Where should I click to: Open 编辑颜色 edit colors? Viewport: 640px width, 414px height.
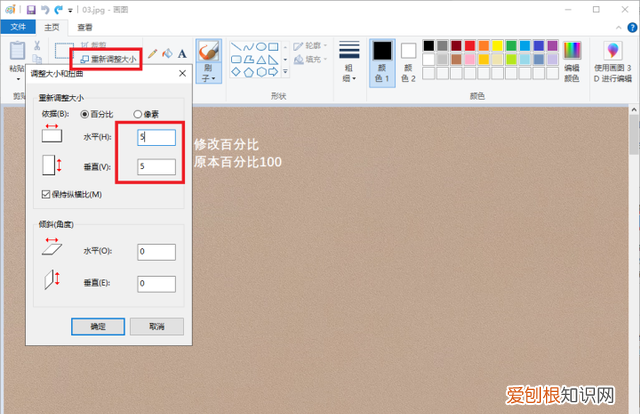tap(572, 62)
